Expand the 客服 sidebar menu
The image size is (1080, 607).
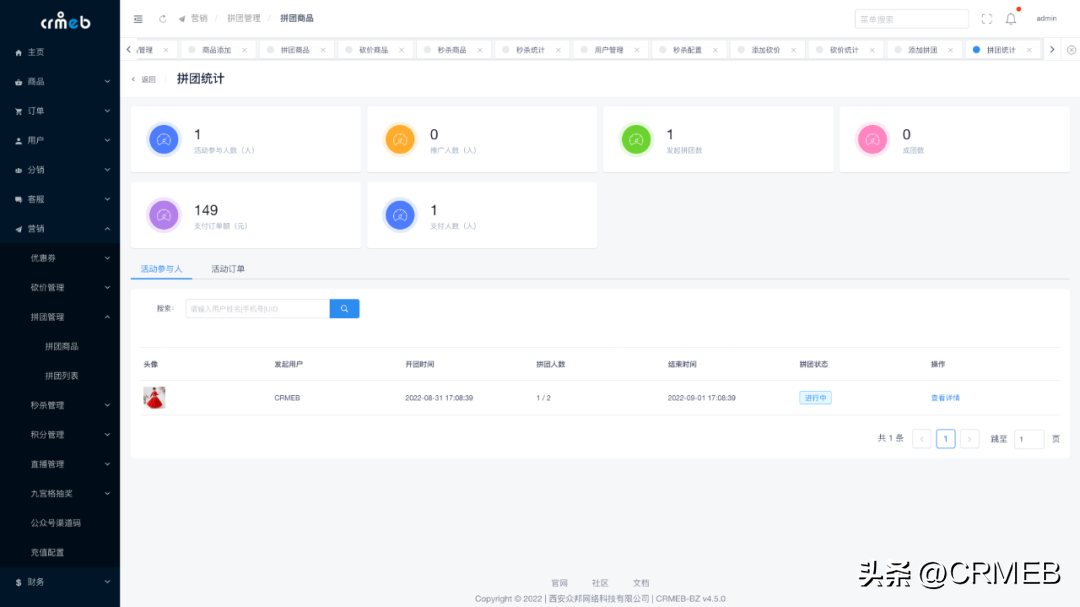(60, 199)
